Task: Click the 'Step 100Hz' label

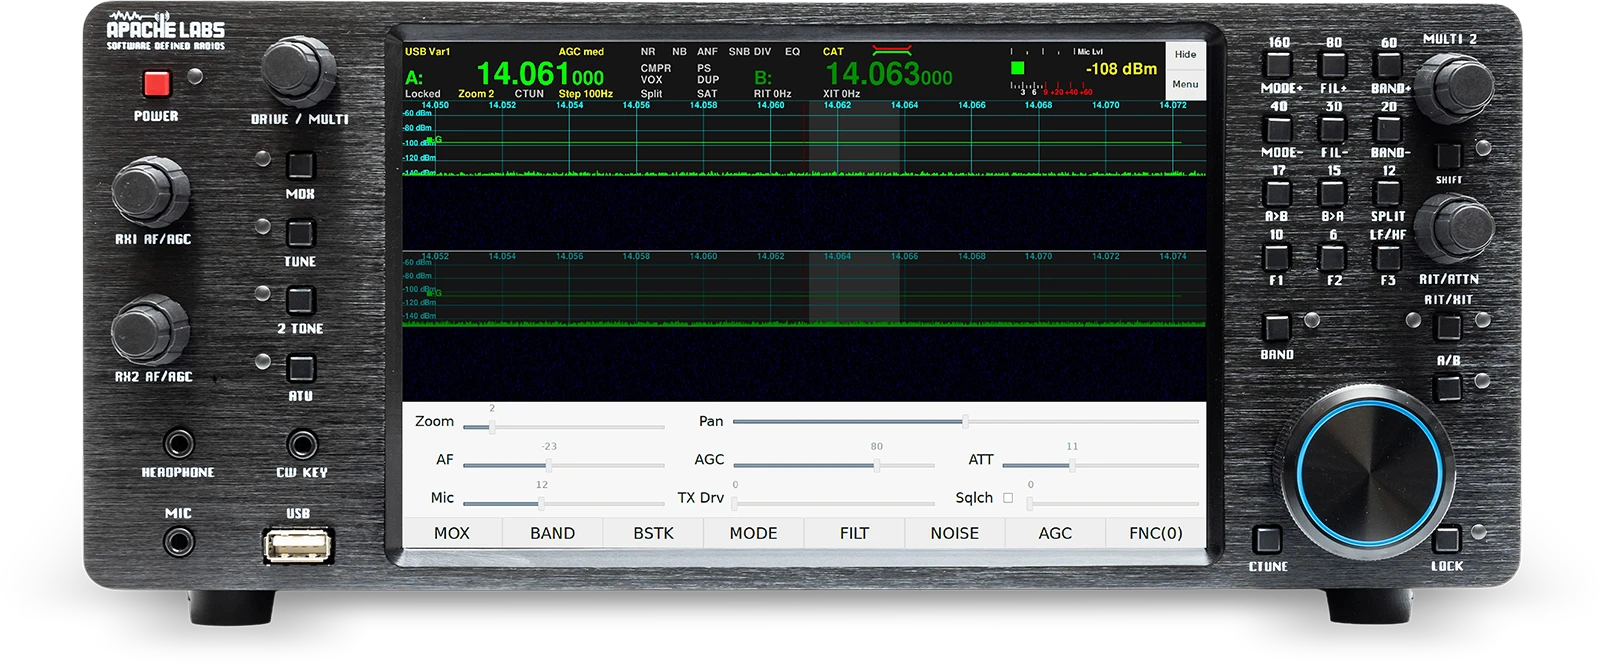Action: click(585, 94)
